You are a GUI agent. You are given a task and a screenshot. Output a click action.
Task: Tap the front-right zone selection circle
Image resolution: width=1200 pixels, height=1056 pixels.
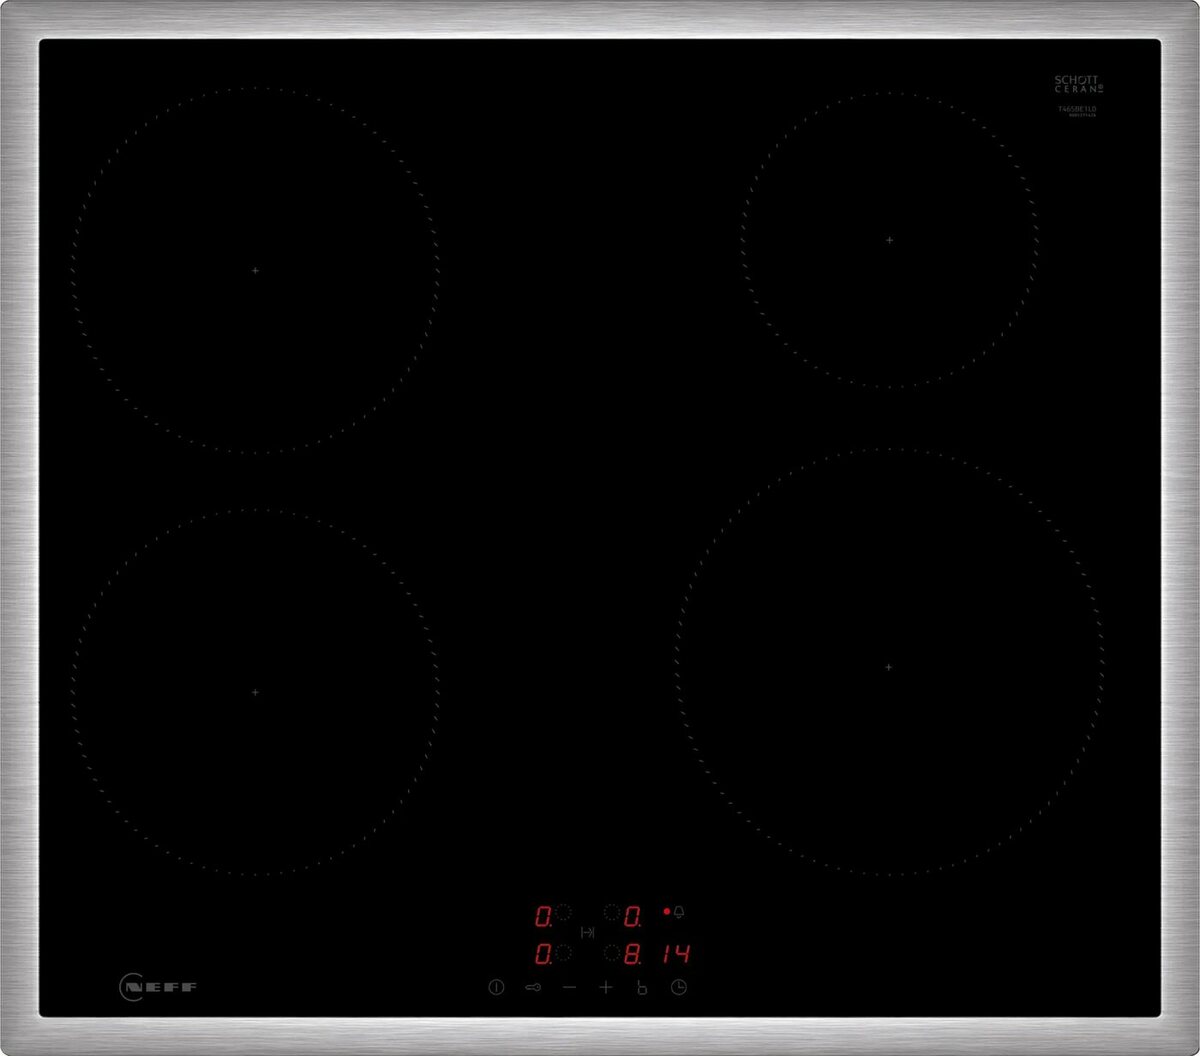point(612,954)
